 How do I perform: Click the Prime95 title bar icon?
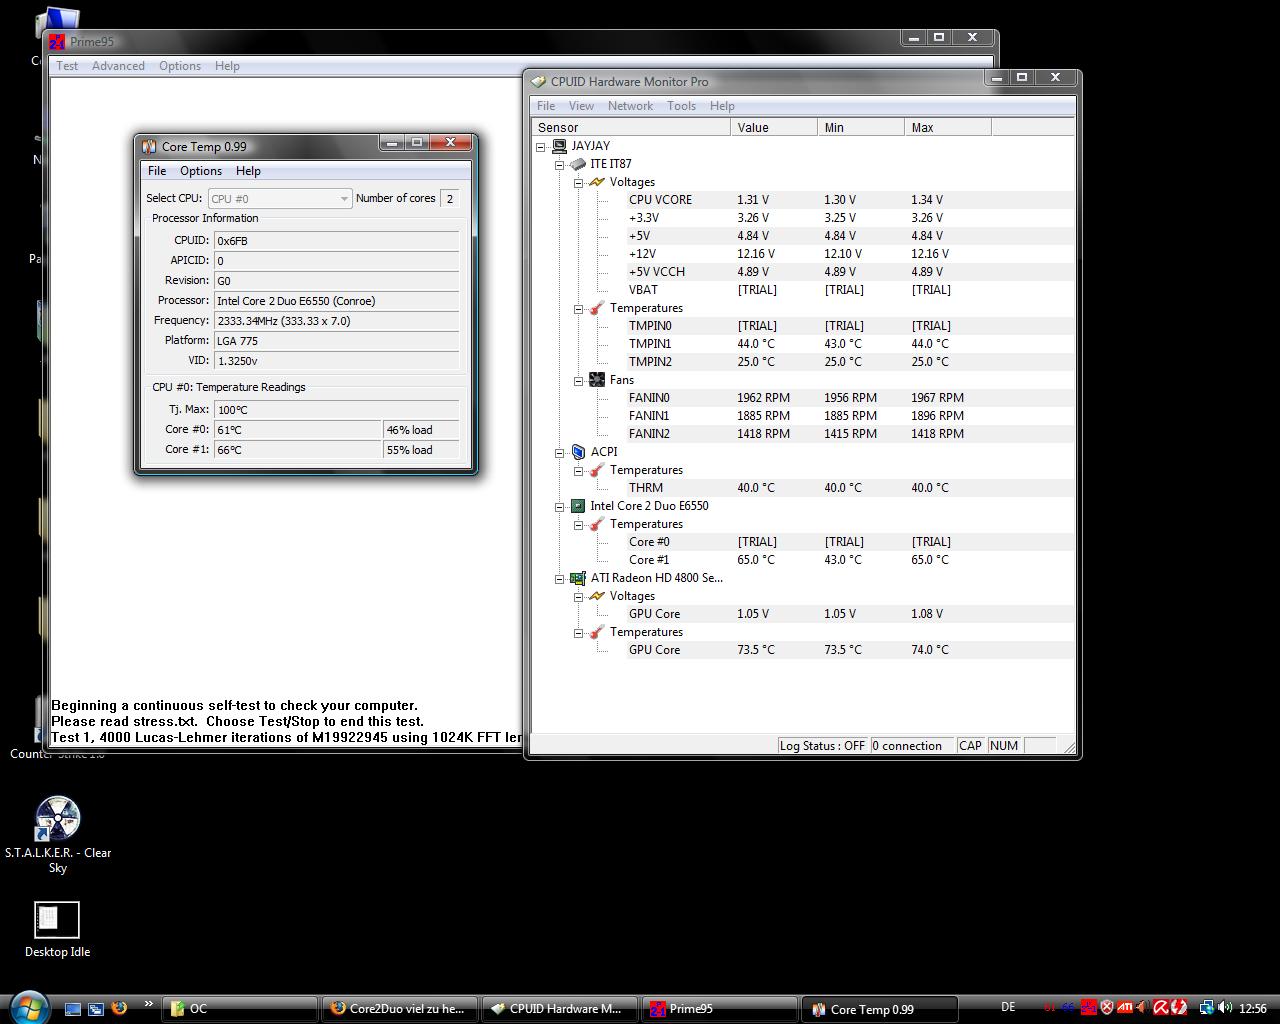pyautogui.click(x=57, y=41)
